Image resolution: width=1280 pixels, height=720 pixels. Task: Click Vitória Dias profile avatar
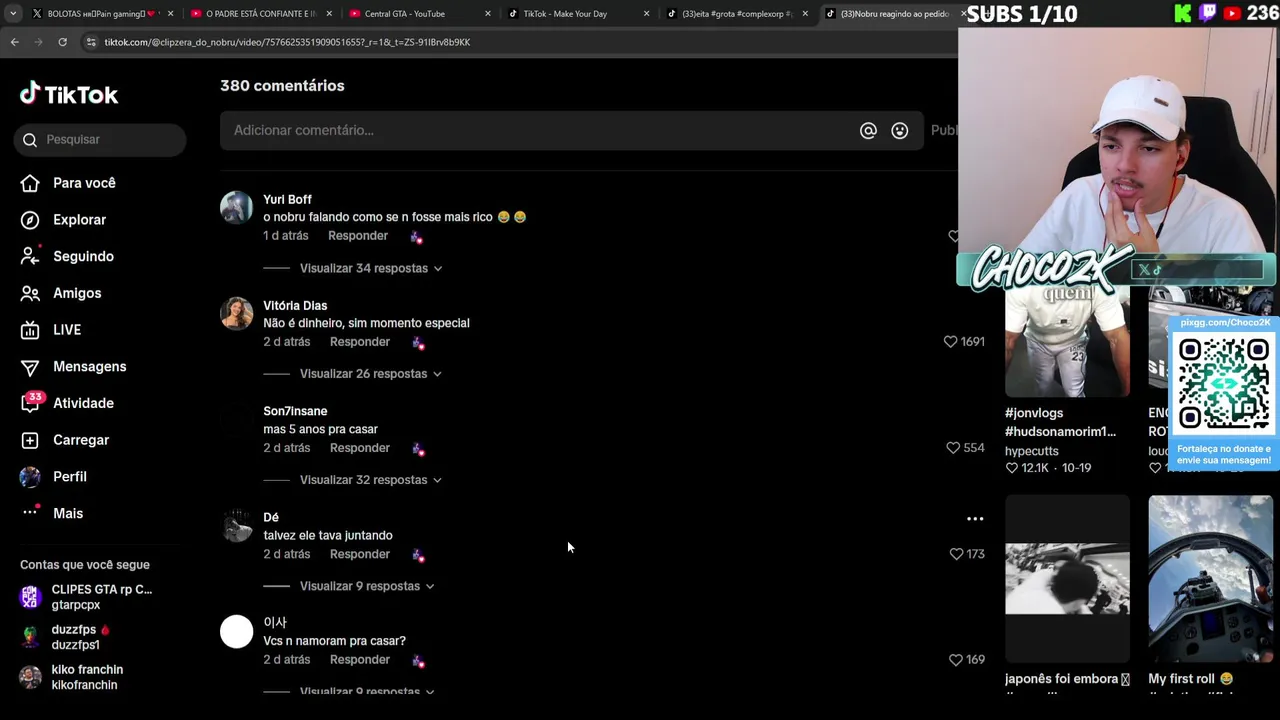(237, 313)
